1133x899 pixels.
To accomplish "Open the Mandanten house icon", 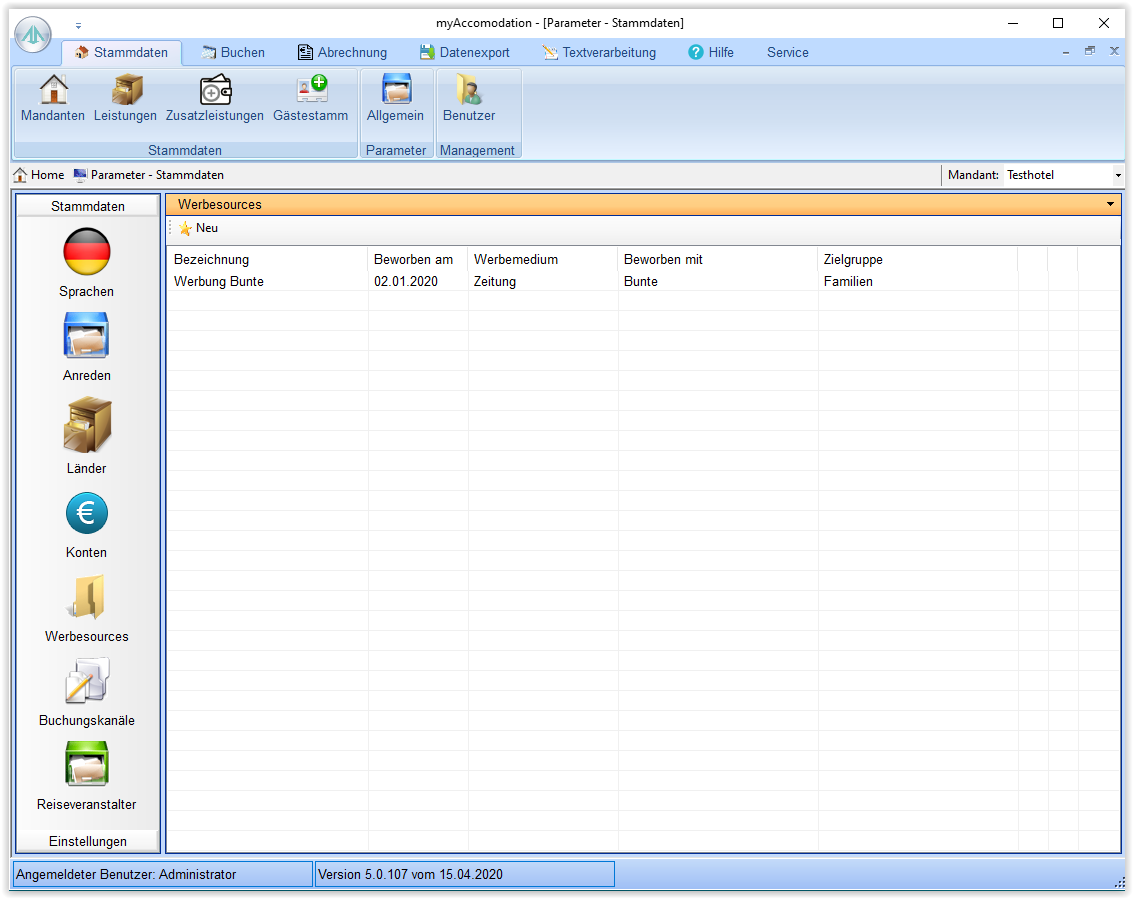I will [x=53, y=90].
